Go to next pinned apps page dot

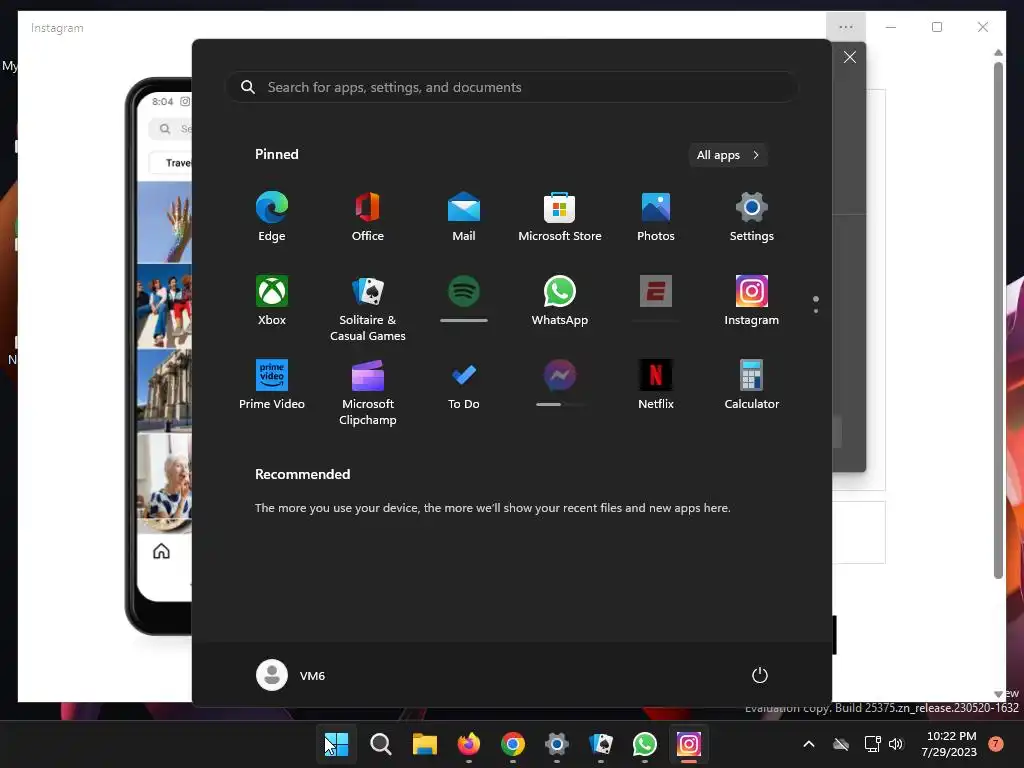pos(816,311)
